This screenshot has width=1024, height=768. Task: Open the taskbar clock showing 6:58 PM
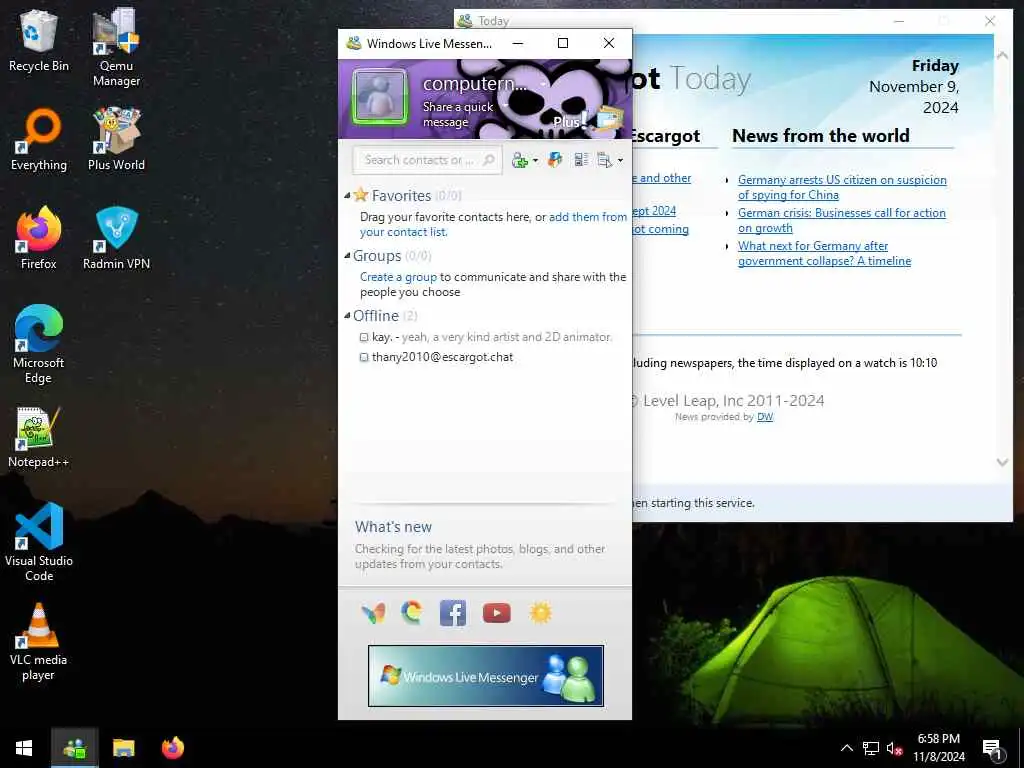click(x=938, y=748)
